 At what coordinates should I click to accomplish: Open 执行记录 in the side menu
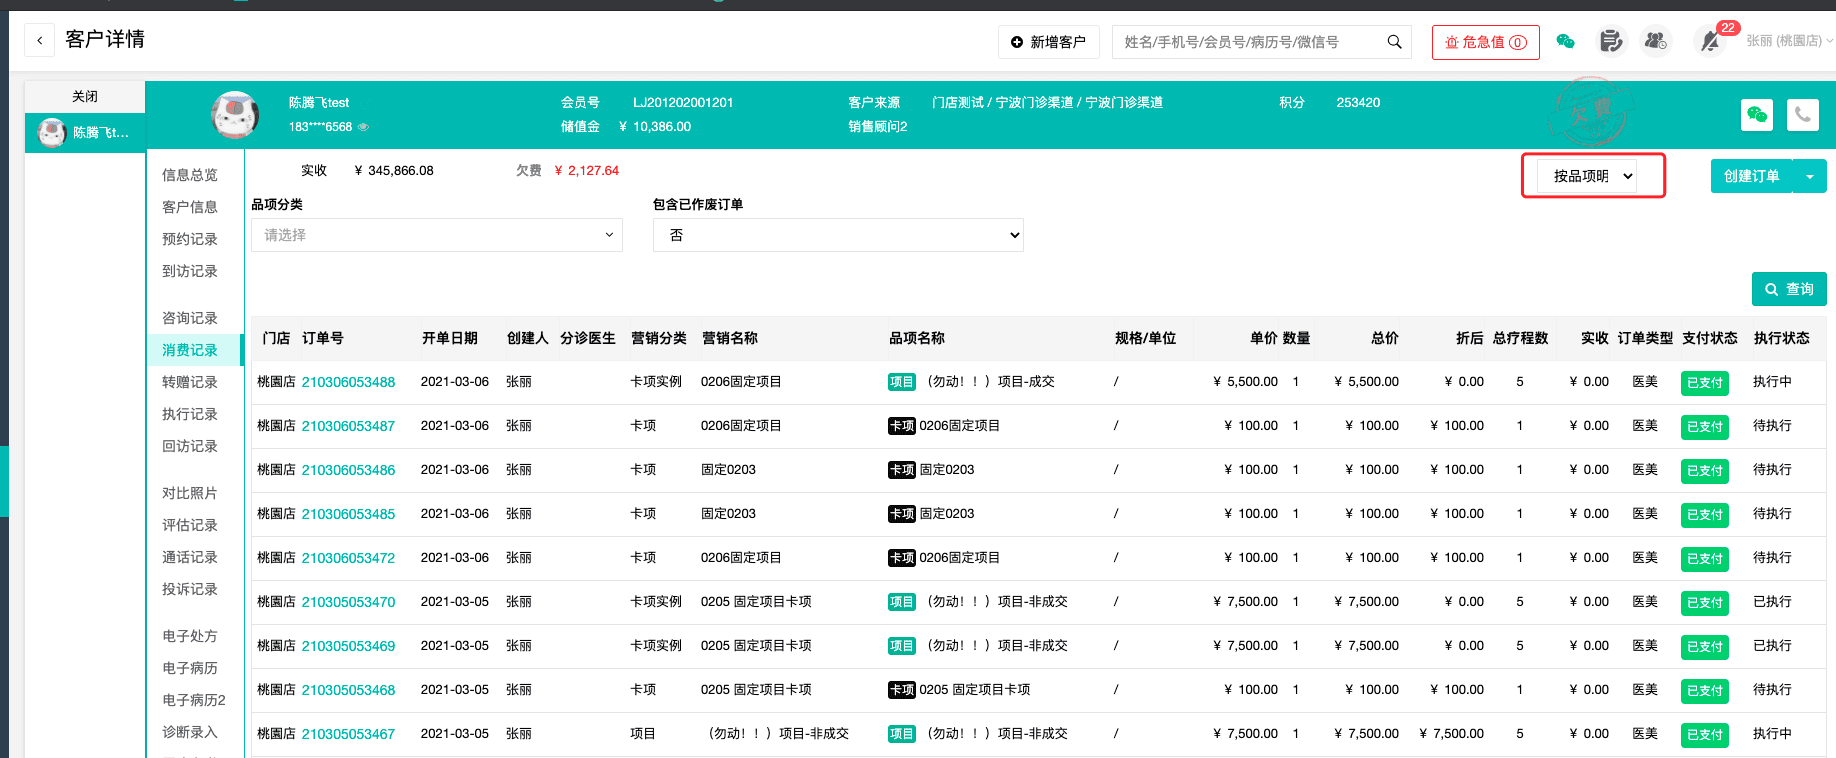(x=190, y=414)
